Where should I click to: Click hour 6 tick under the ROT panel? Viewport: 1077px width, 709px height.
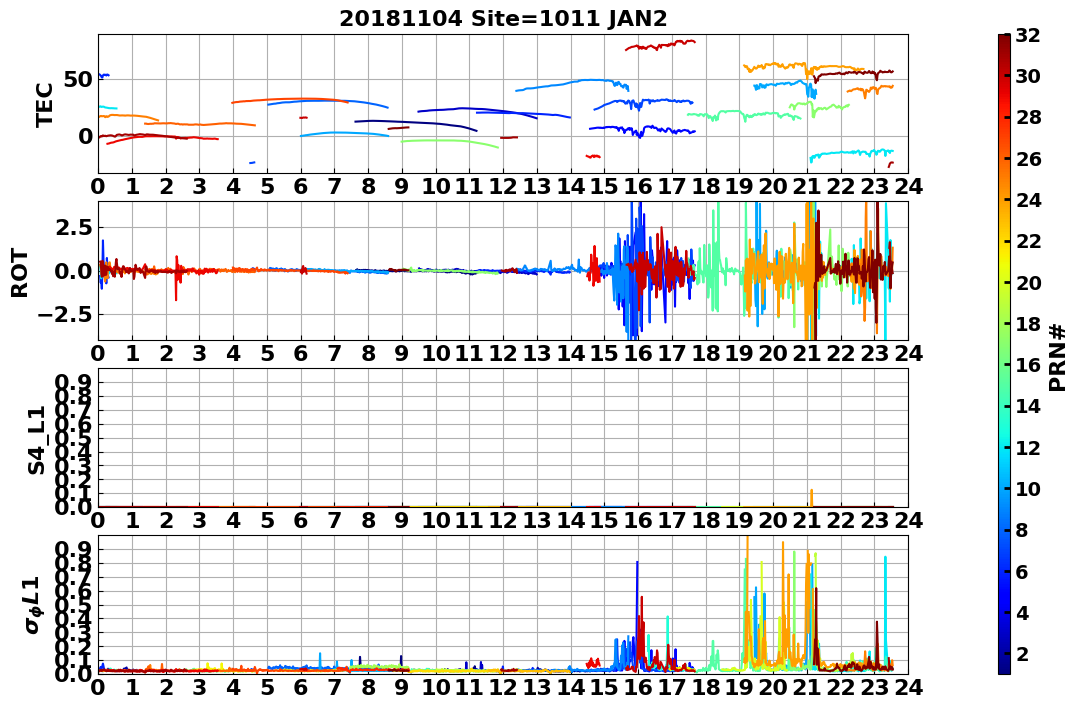(x=301, y=353)
